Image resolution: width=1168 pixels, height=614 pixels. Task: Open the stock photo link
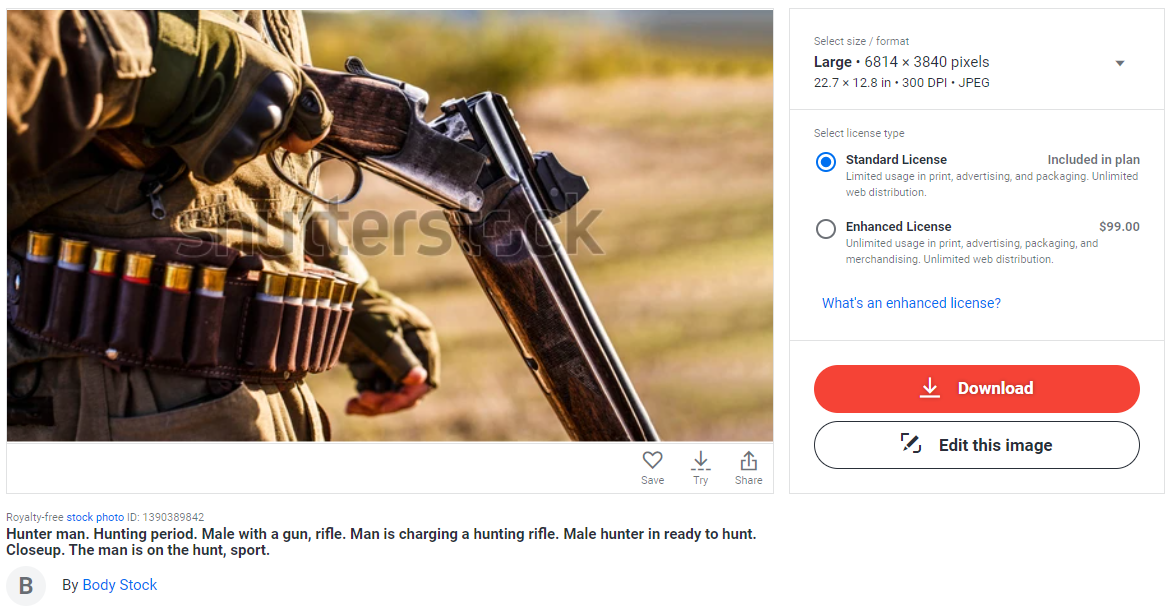[95, 517]
